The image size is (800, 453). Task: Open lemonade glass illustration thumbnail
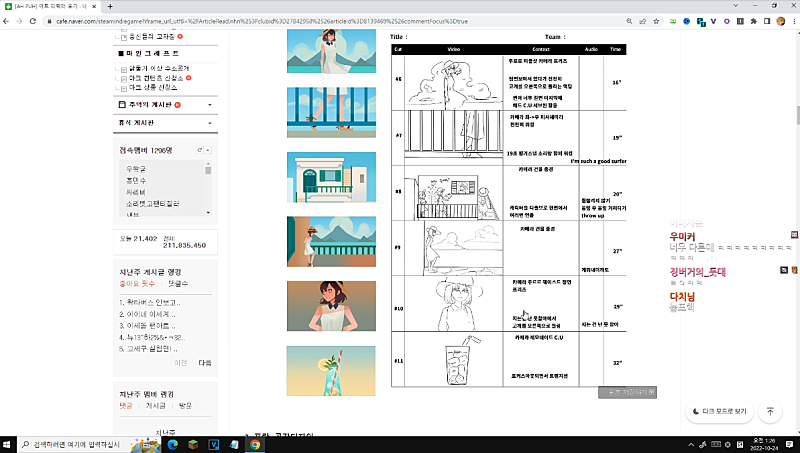pos(331,371)
